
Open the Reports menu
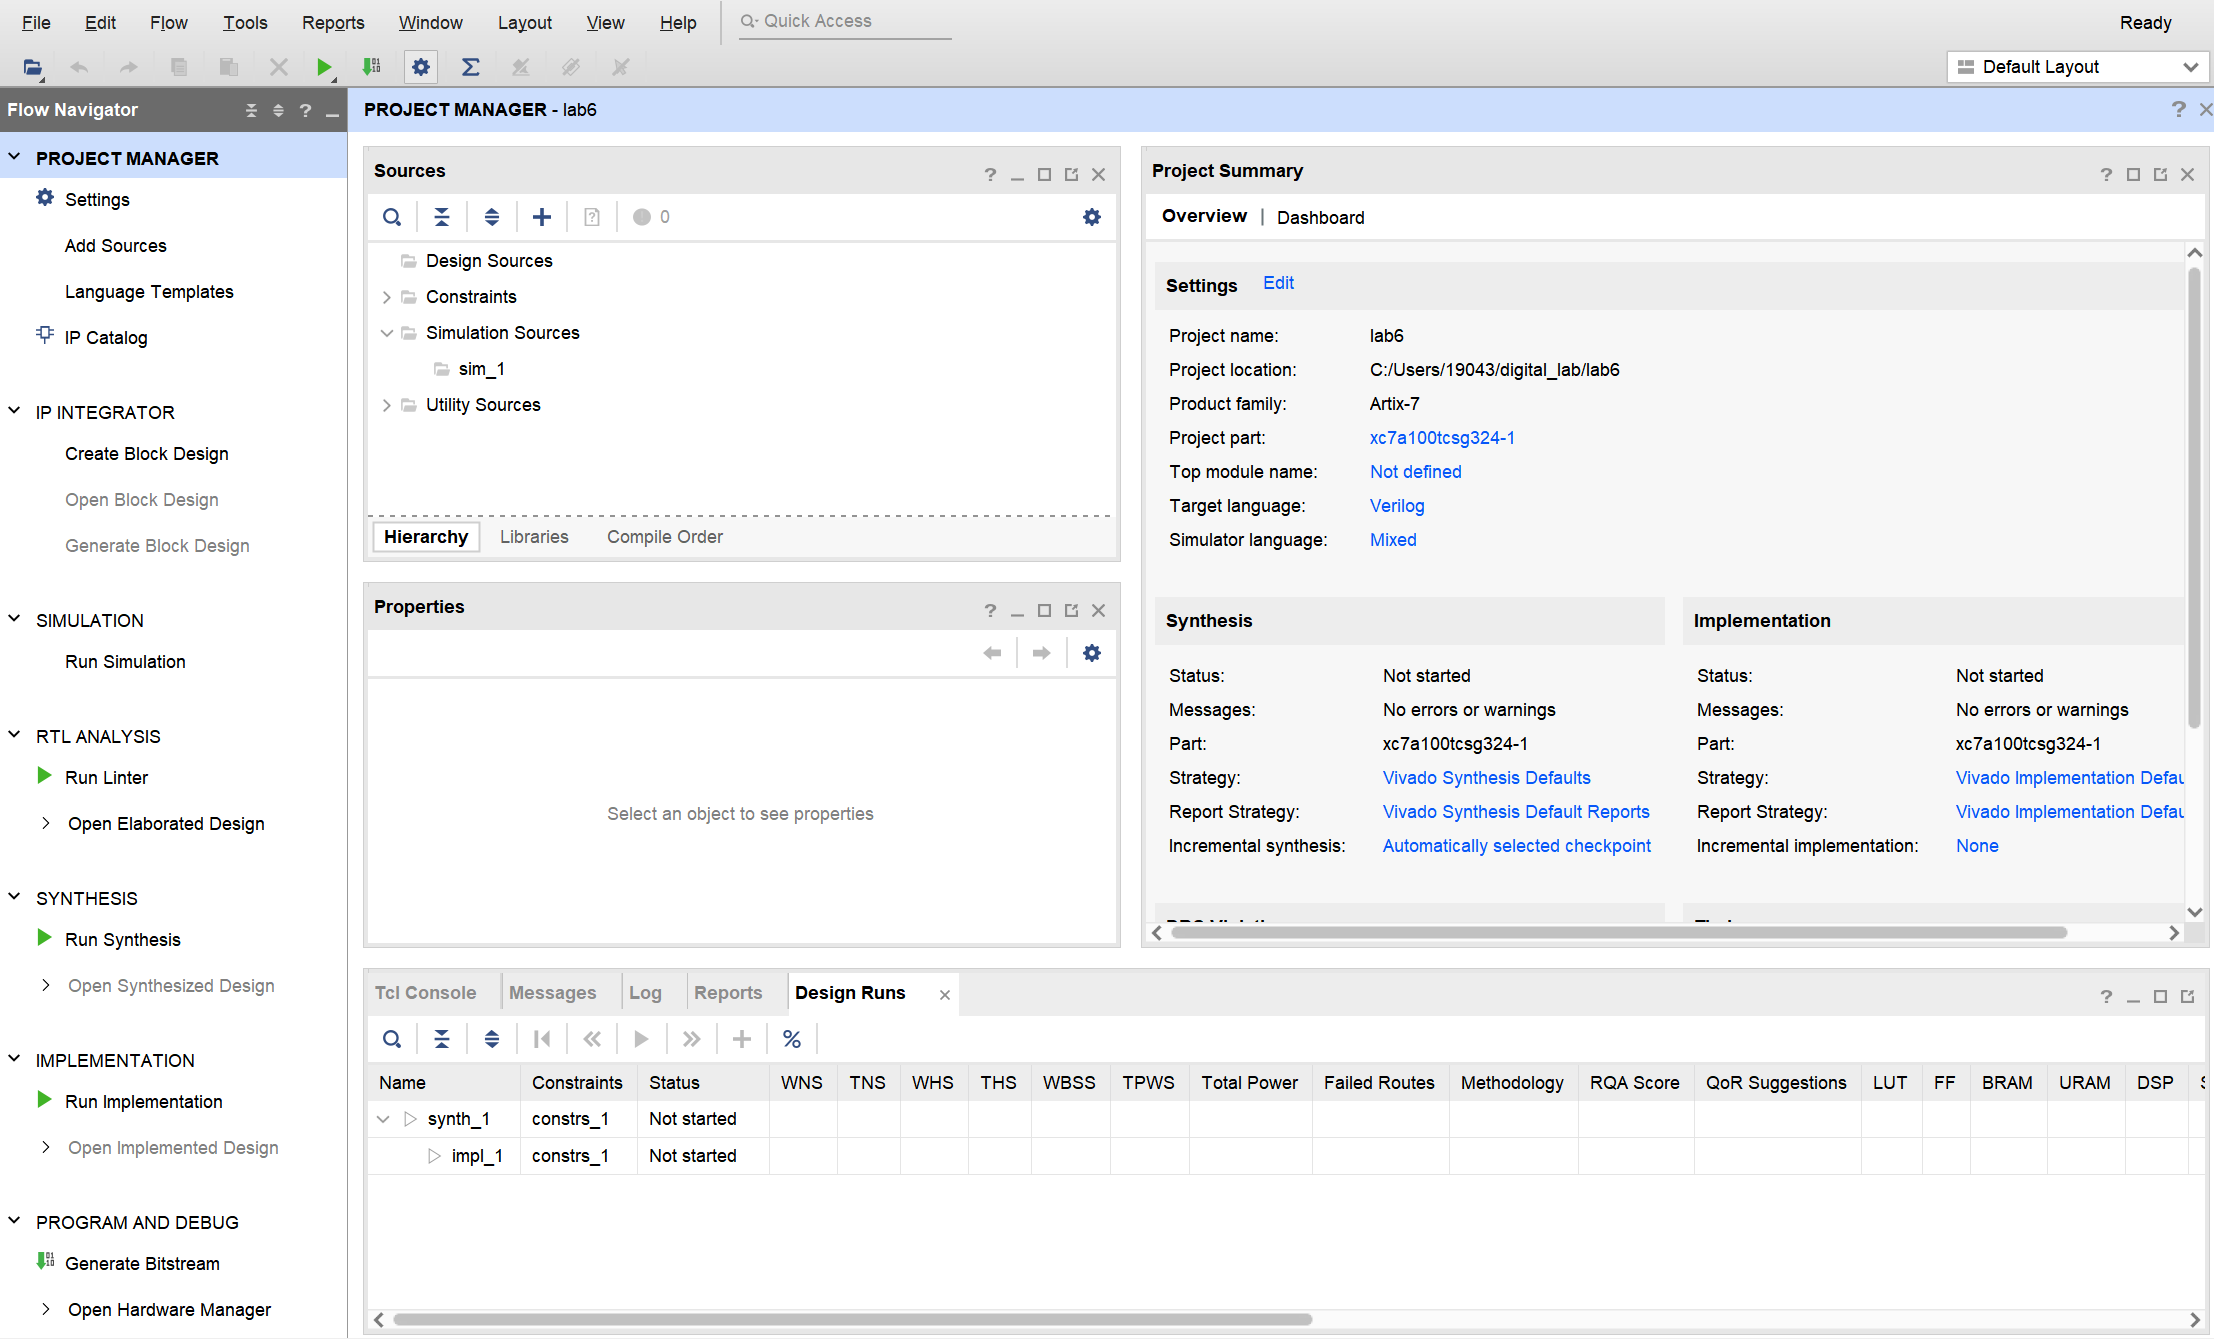tap(333, 22)
